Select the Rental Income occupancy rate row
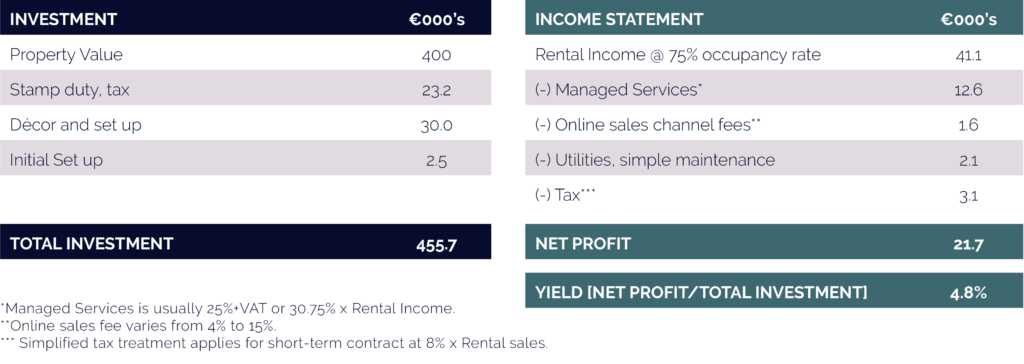This screenshot has width=1024, height=364. pos(775,54)
